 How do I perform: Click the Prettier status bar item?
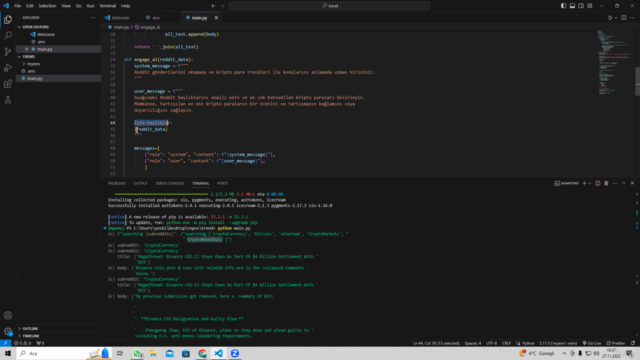pyautogui.click(x=616, y=343)
